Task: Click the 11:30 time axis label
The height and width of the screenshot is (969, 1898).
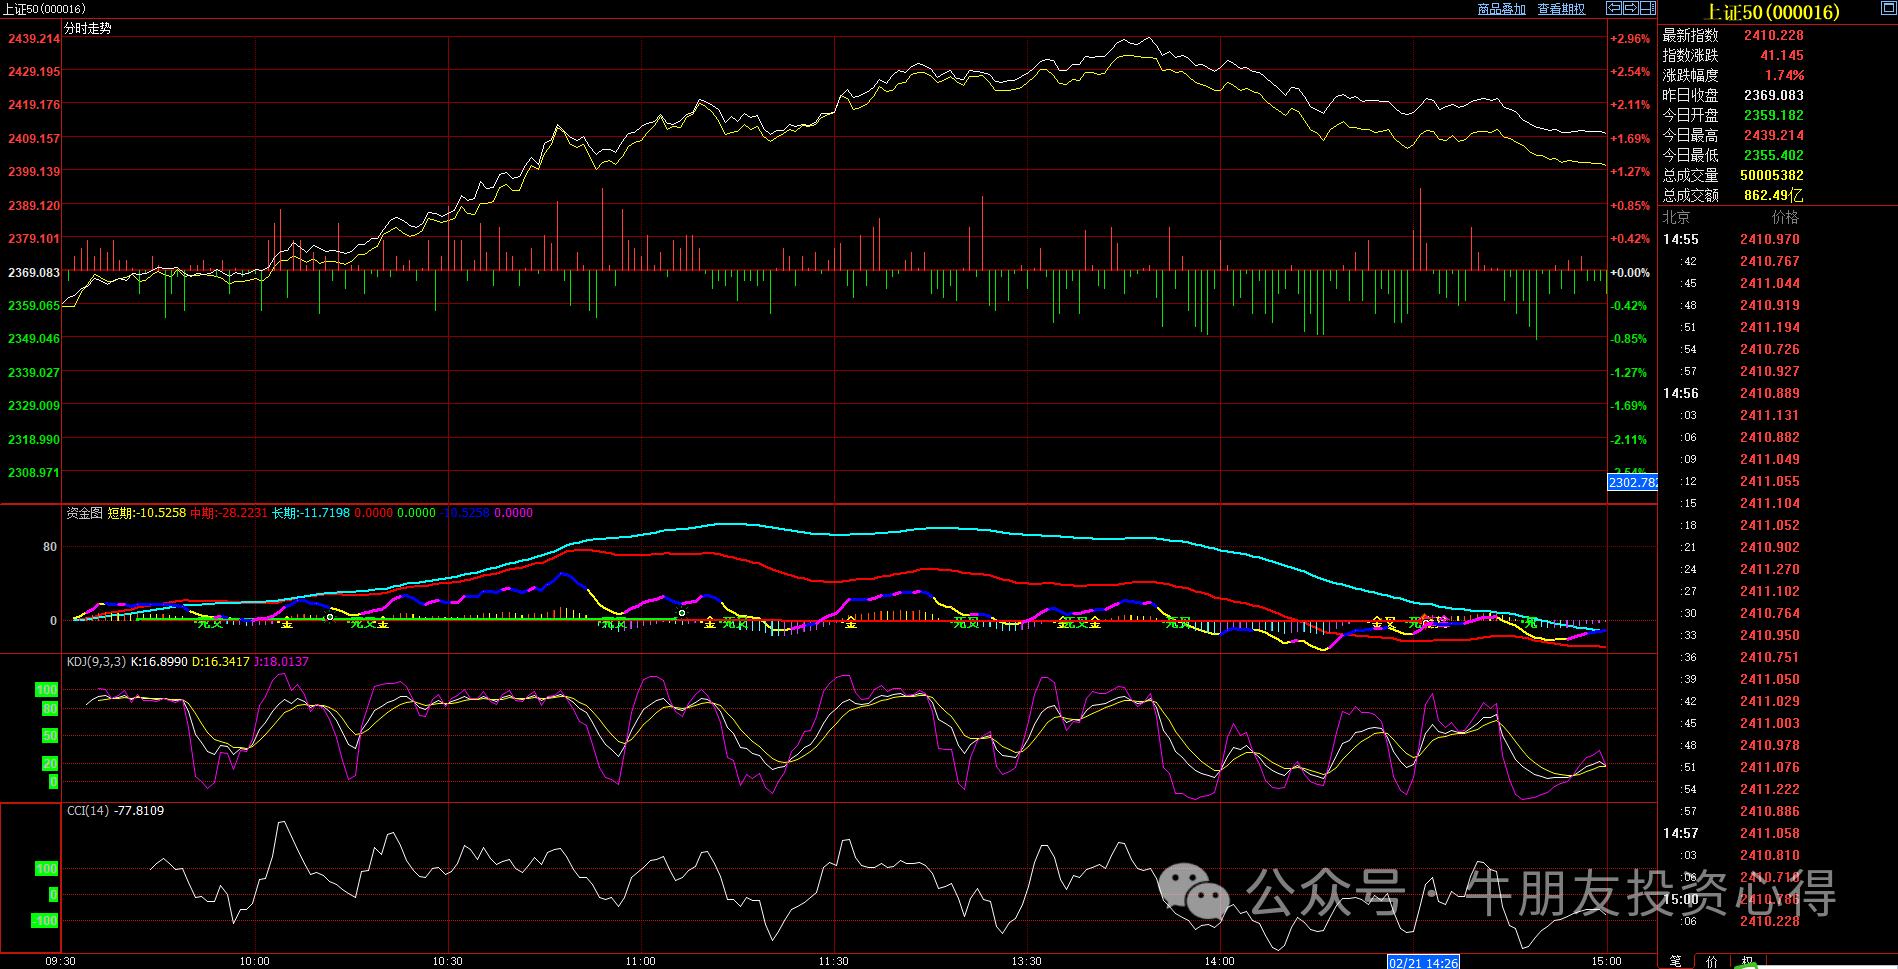Action: [833, 961]
